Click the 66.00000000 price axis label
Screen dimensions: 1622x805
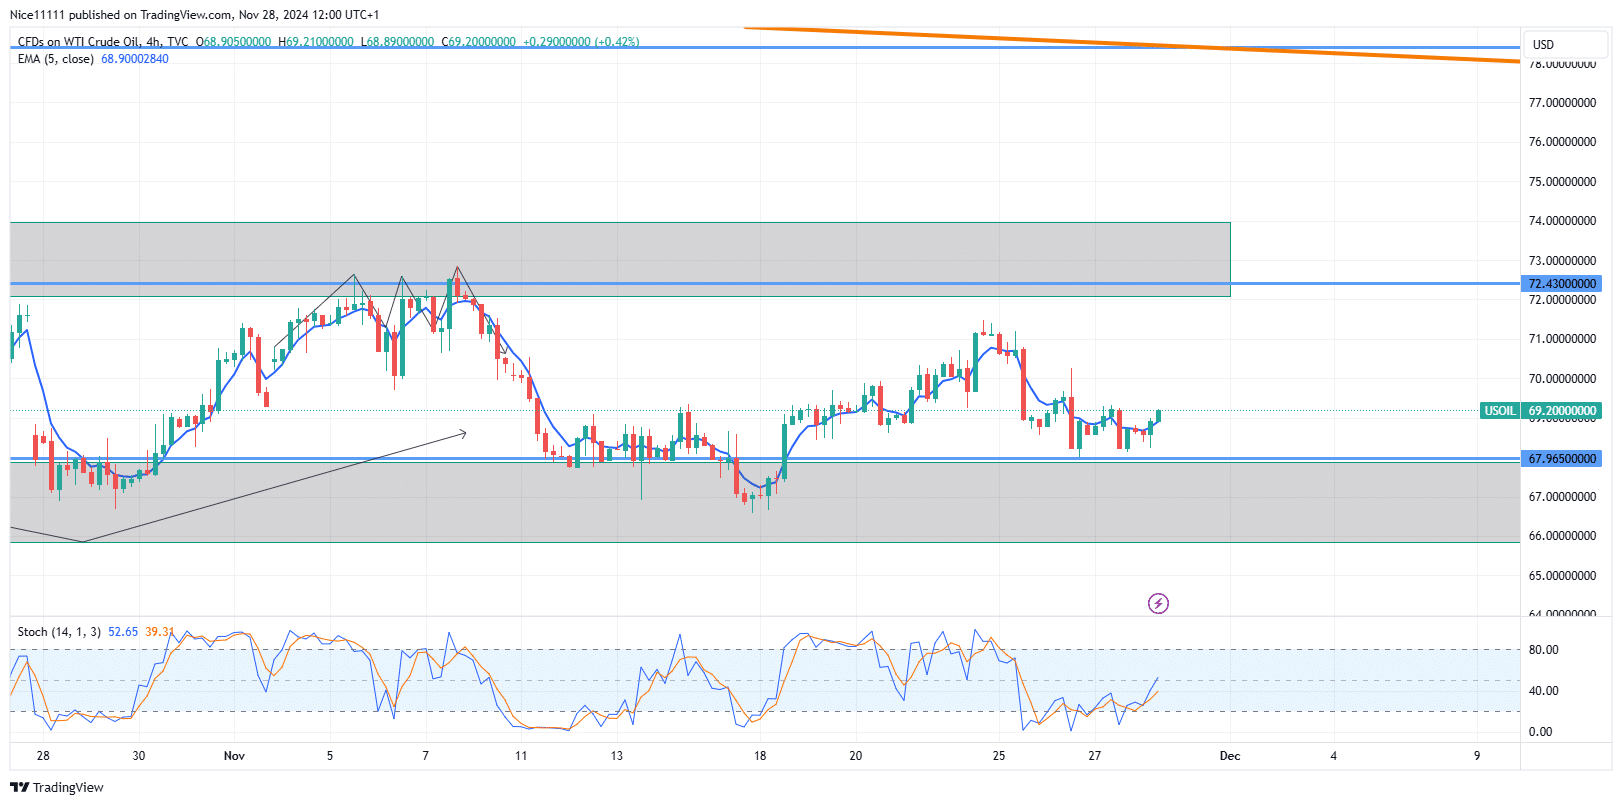pos(1562,536)
